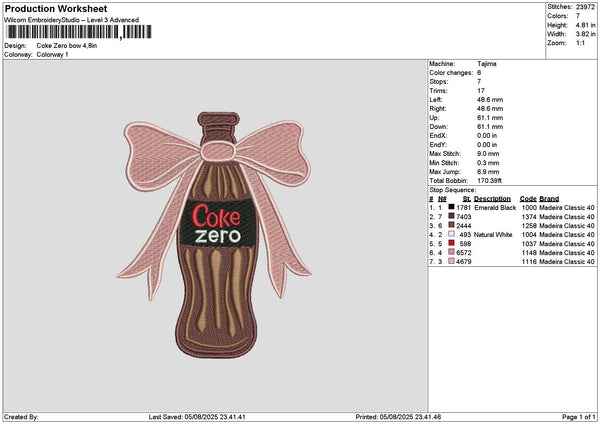Click the red swatch next to 598

452,243
